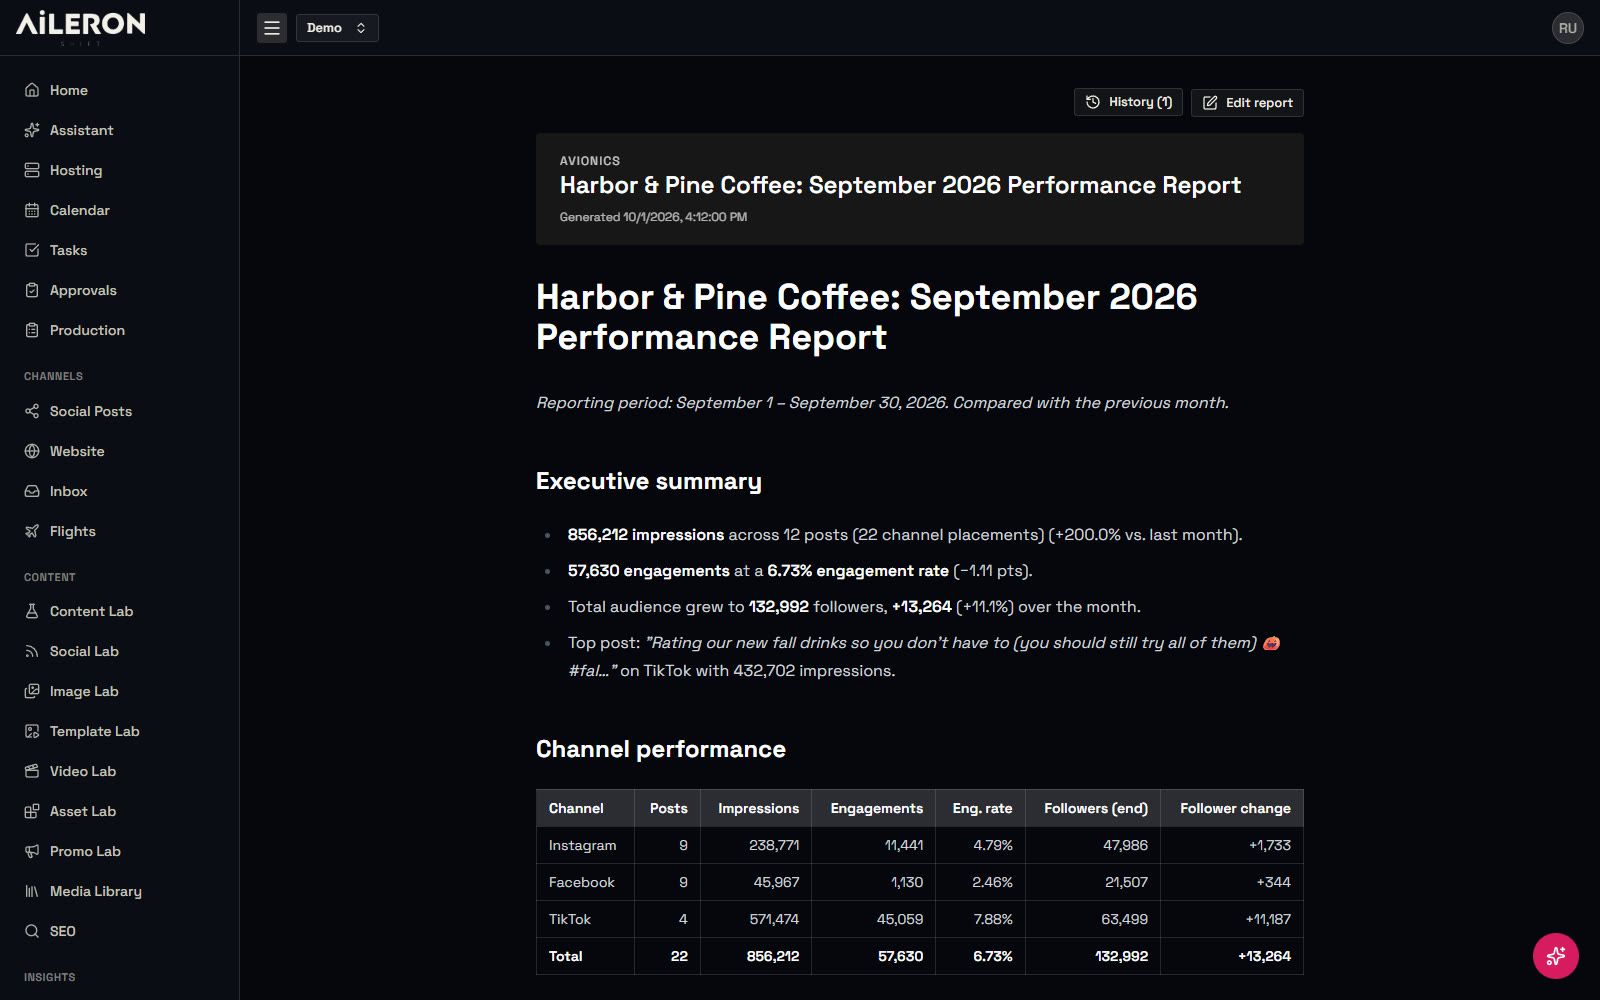Viewport: 1600px width, 1000px height.
Task: Navigate to Media Library
Action: pos(95,891)
